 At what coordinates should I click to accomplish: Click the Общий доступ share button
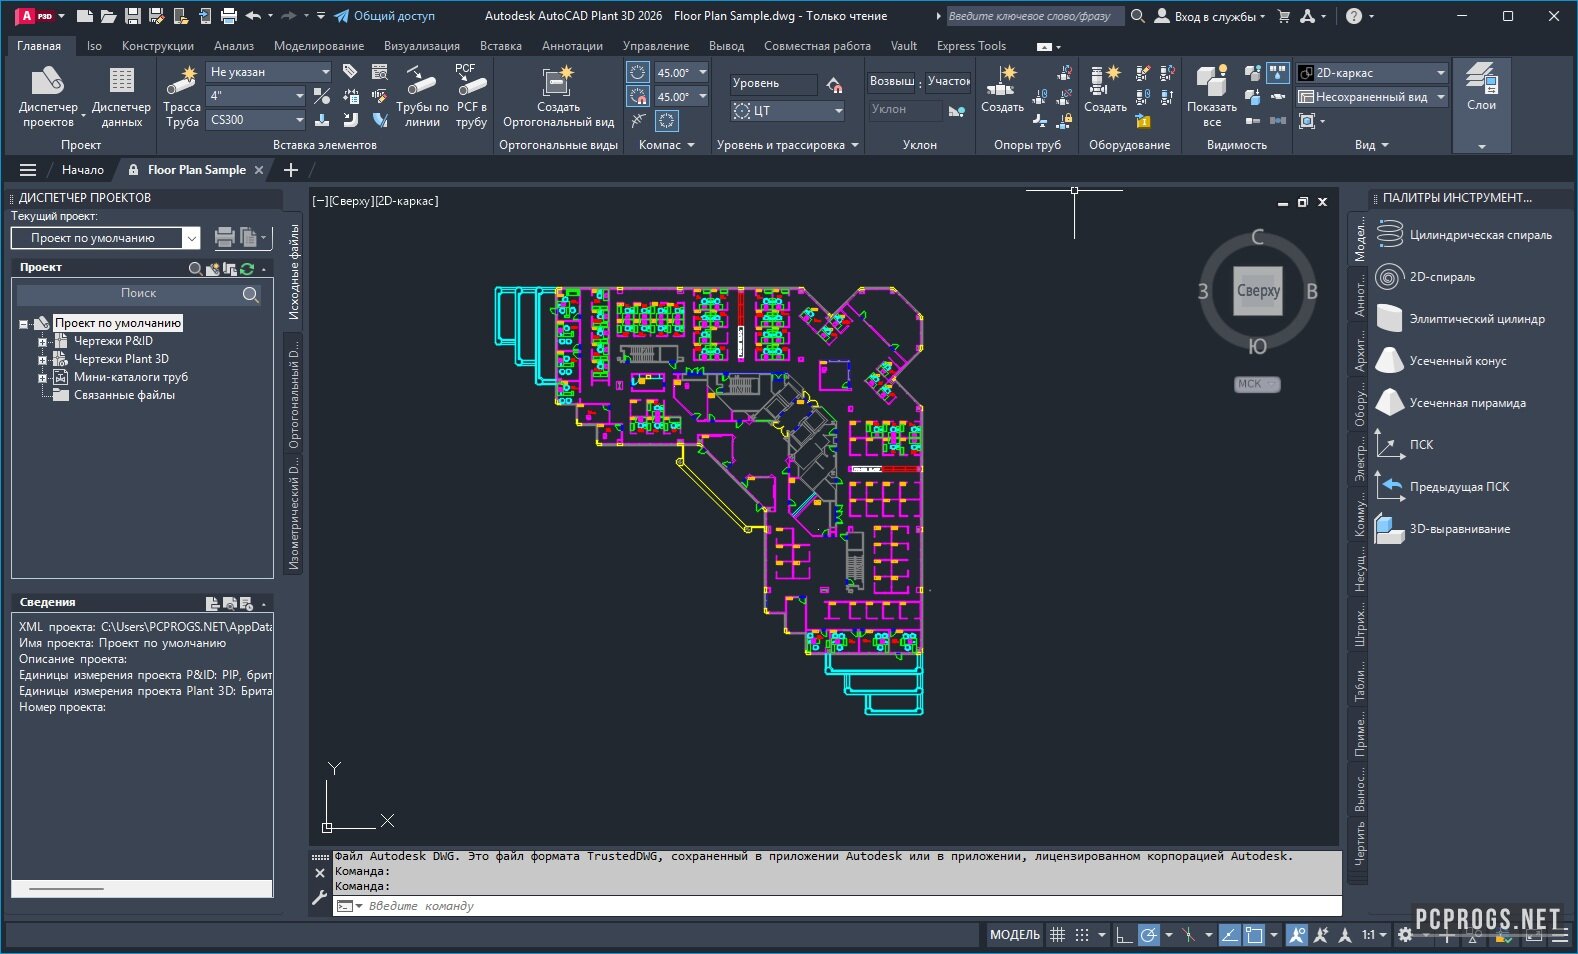pos(385,16)
